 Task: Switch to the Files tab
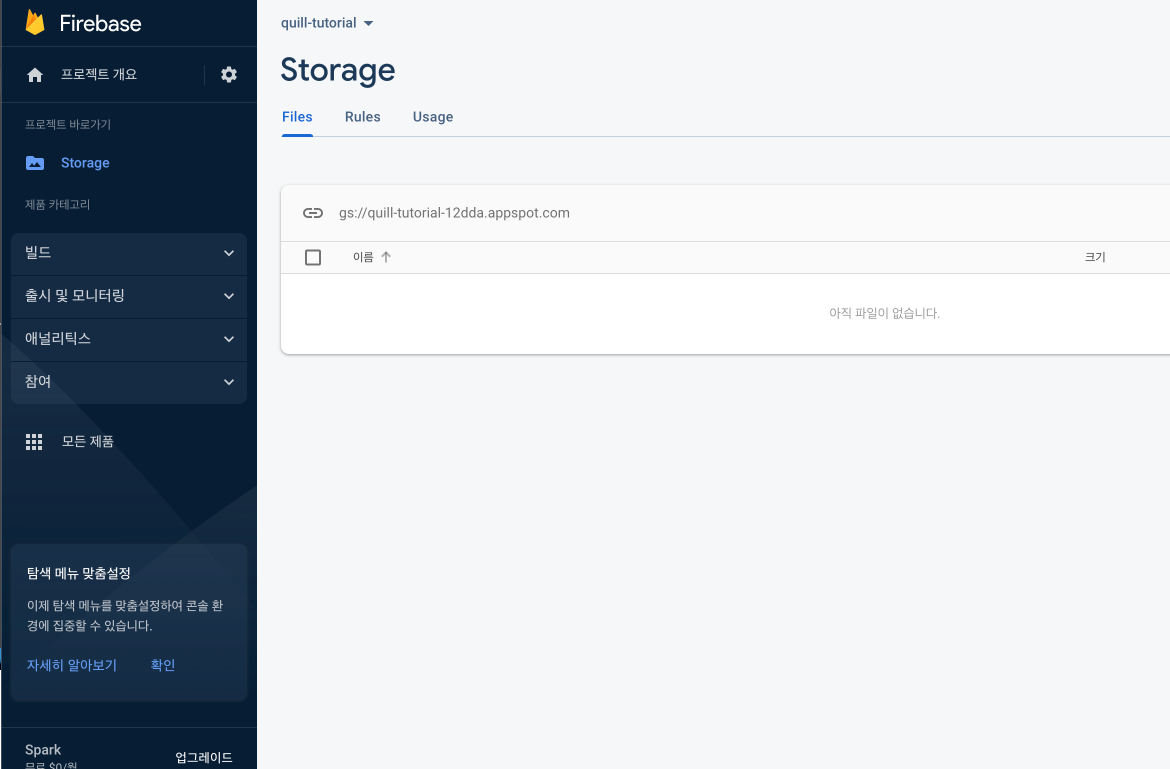[297, 117]
